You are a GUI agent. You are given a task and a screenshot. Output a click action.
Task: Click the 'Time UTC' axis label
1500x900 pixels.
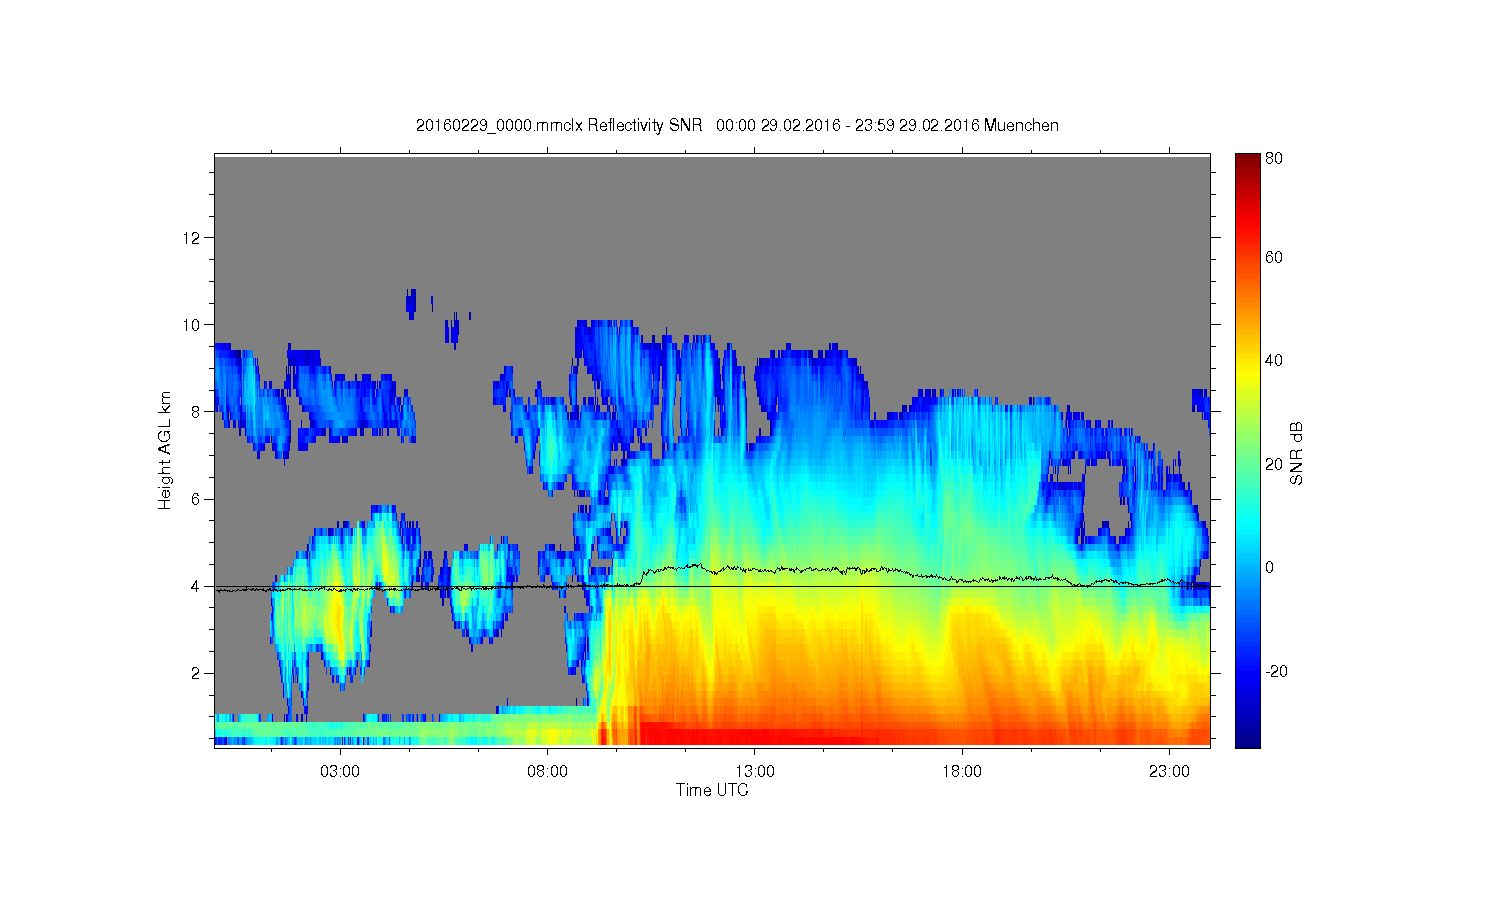click(712, 790)
